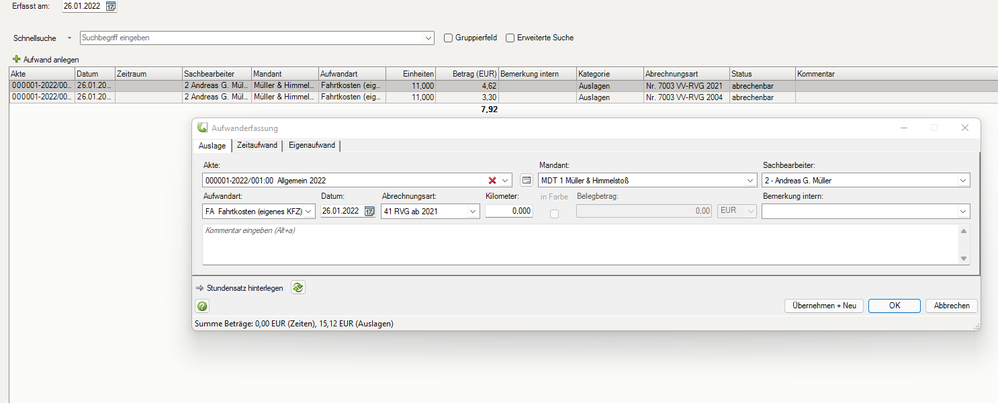This screenshot has width=998, height=403.
Task: Switch to the Eigenaufwand tab
Action: click(311, 146)
